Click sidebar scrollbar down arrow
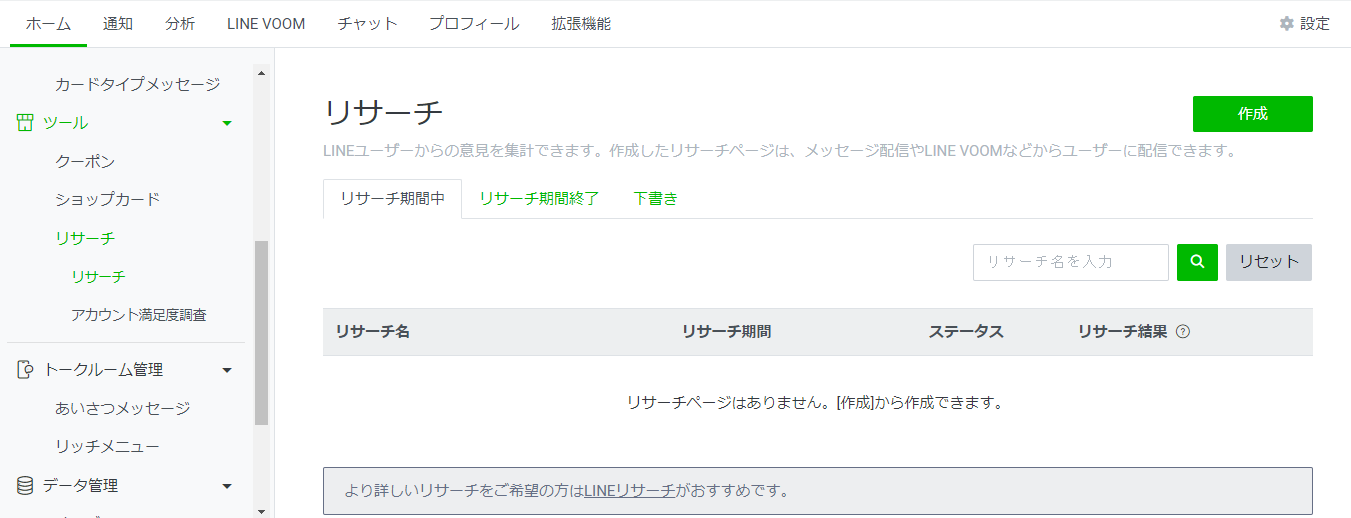This screenshot has height=518, width=1351. (262, 511)
